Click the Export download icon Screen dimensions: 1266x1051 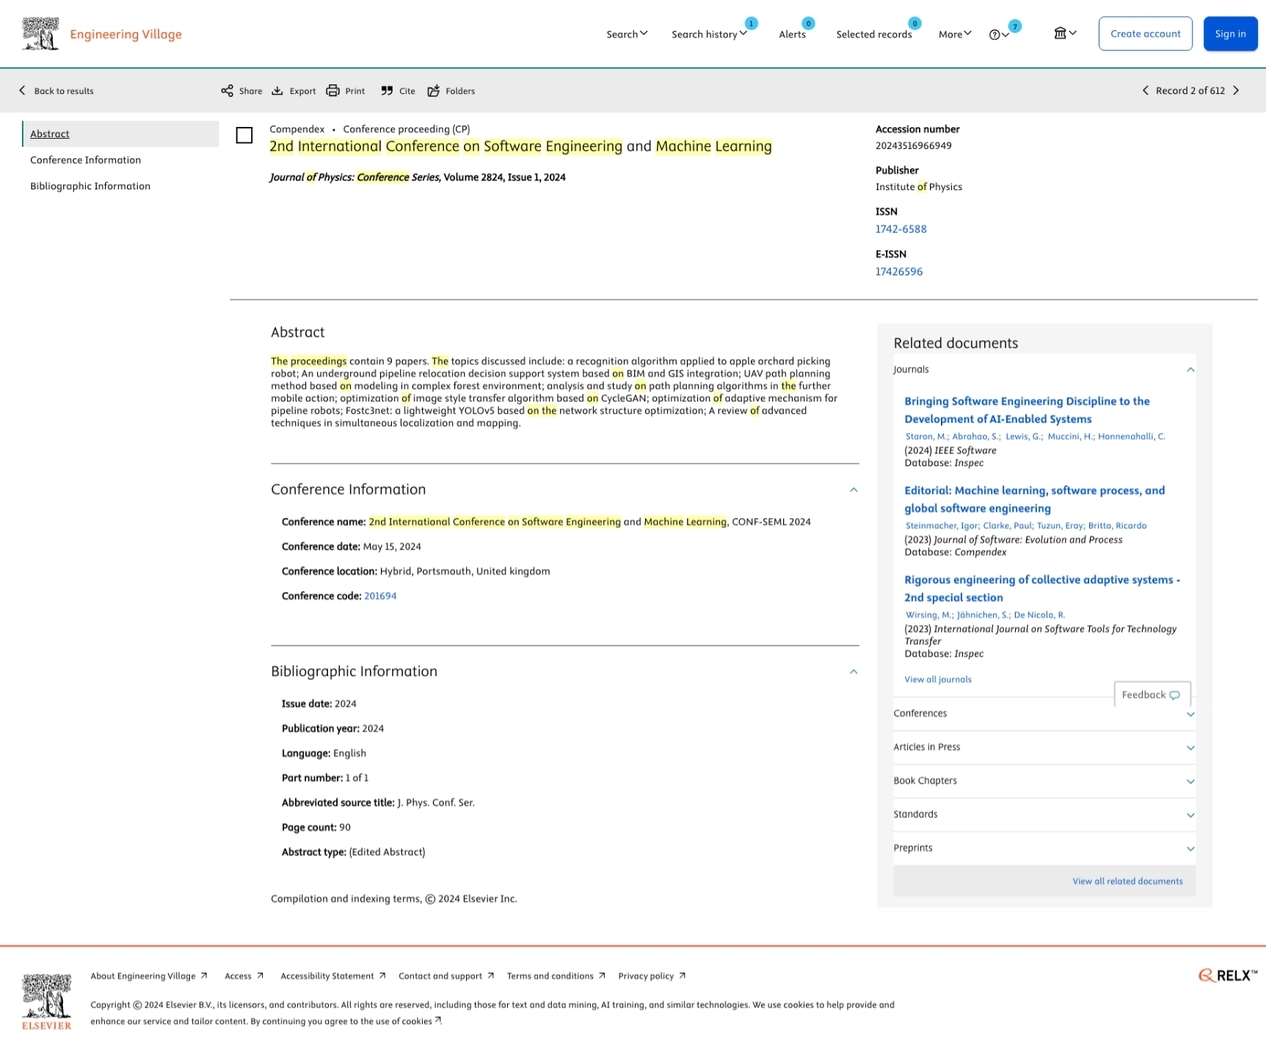pyautogui.click(x=278, y=91)
